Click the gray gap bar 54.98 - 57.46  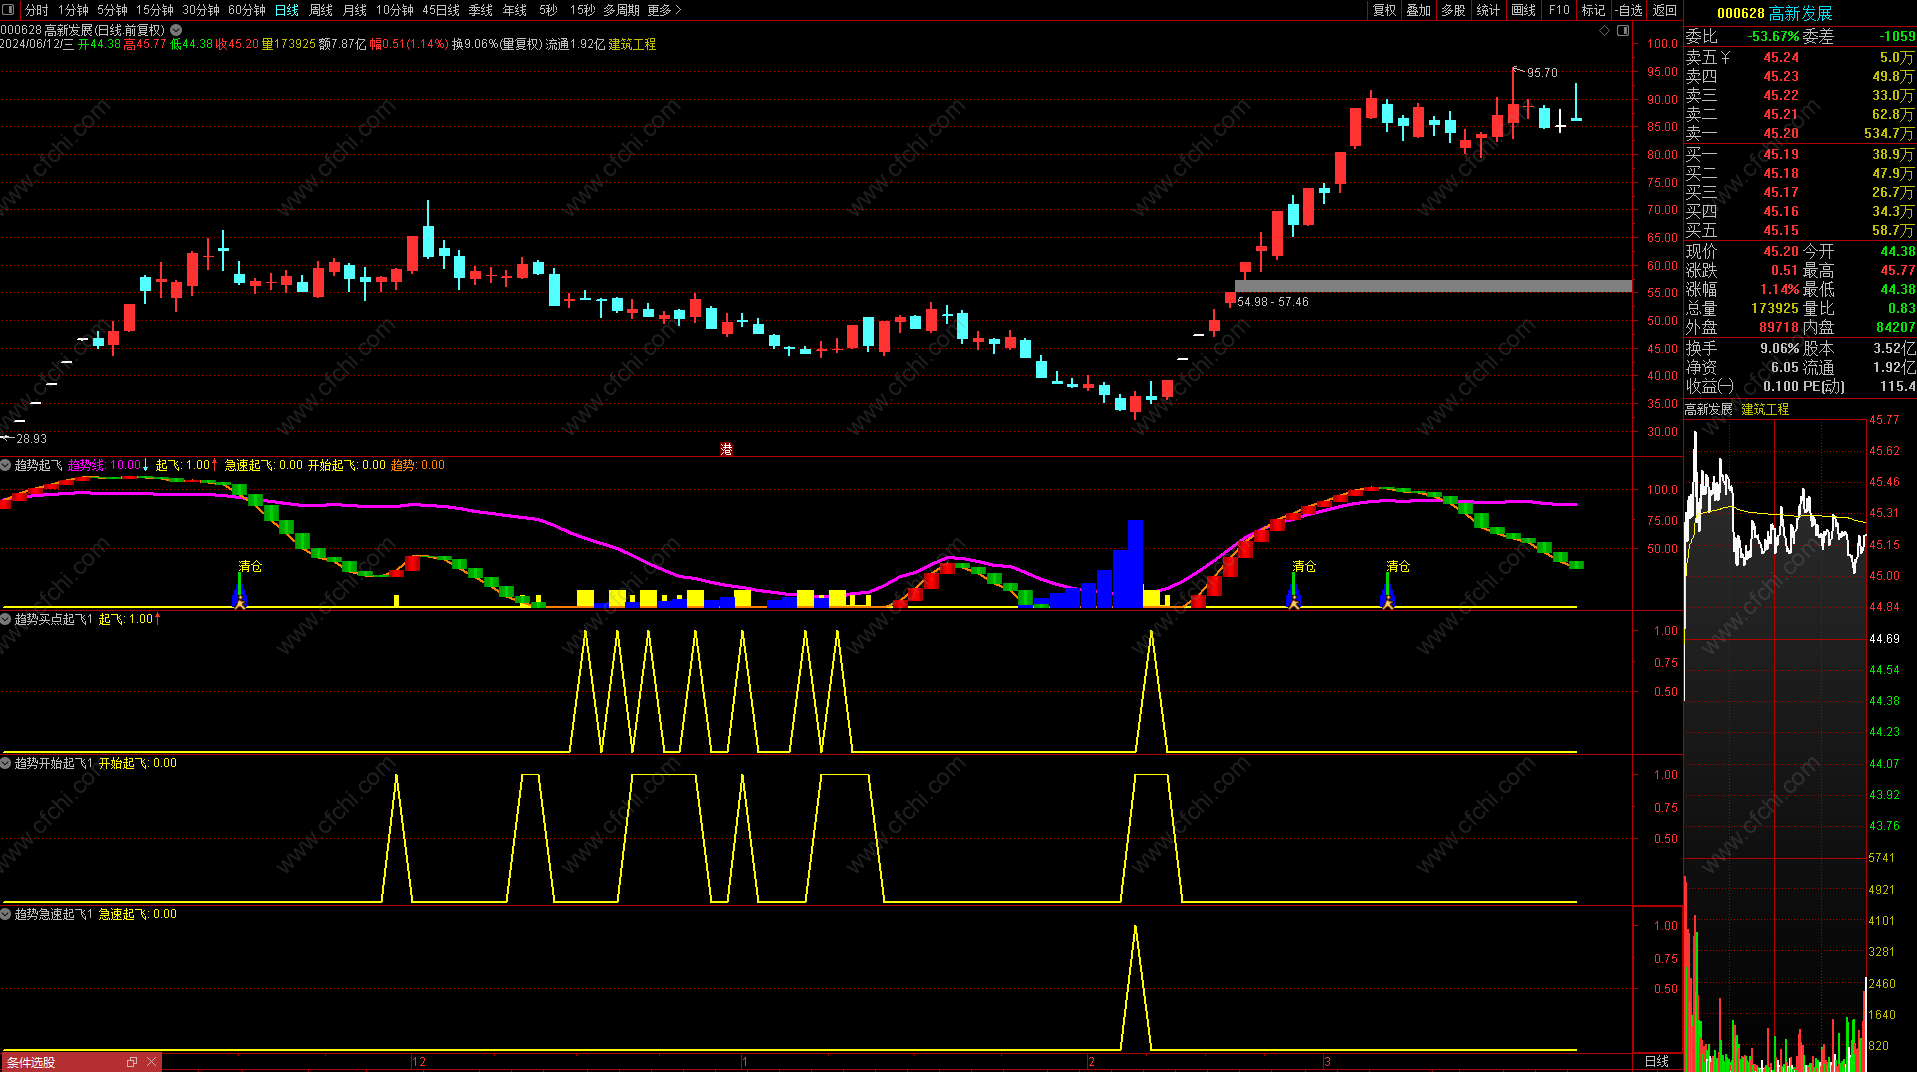pos(1433,286)
